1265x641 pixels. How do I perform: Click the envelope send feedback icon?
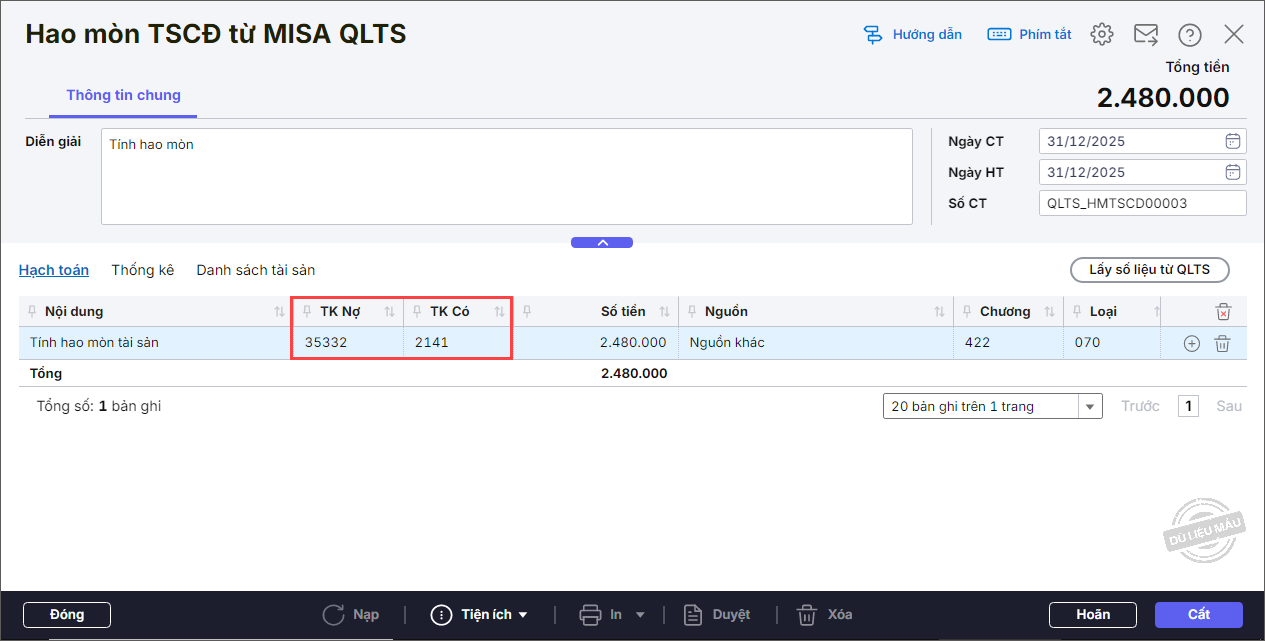[x=1146, y=34]
